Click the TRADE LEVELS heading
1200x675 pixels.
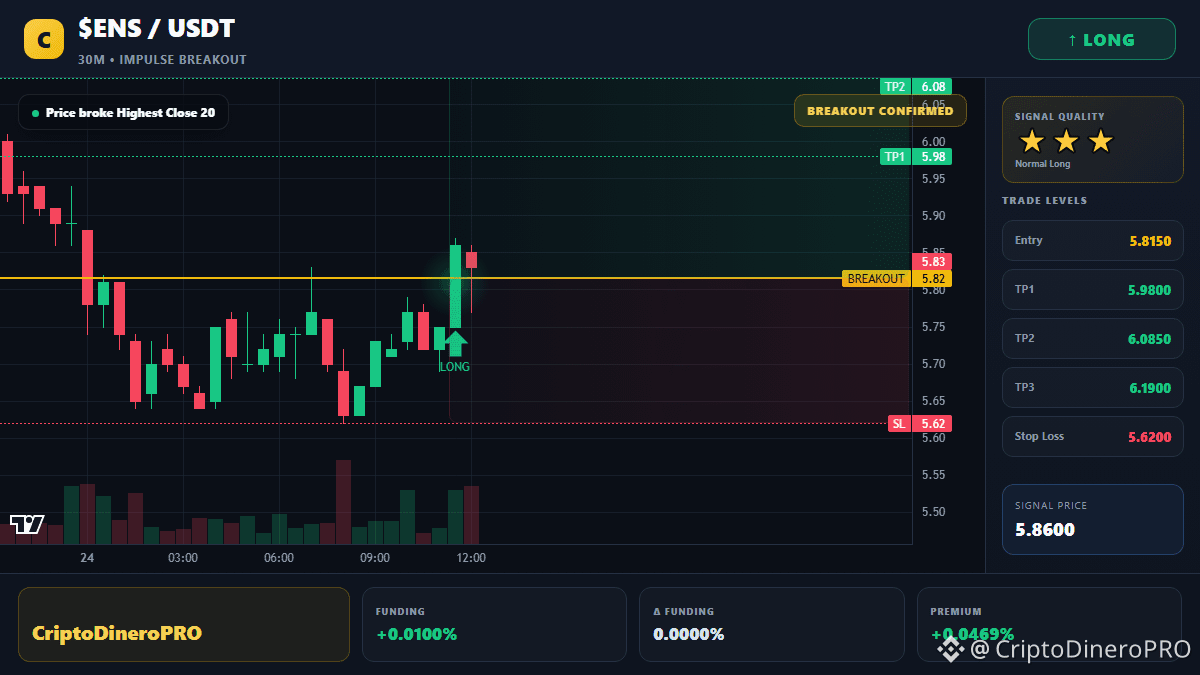point(1044,201)
